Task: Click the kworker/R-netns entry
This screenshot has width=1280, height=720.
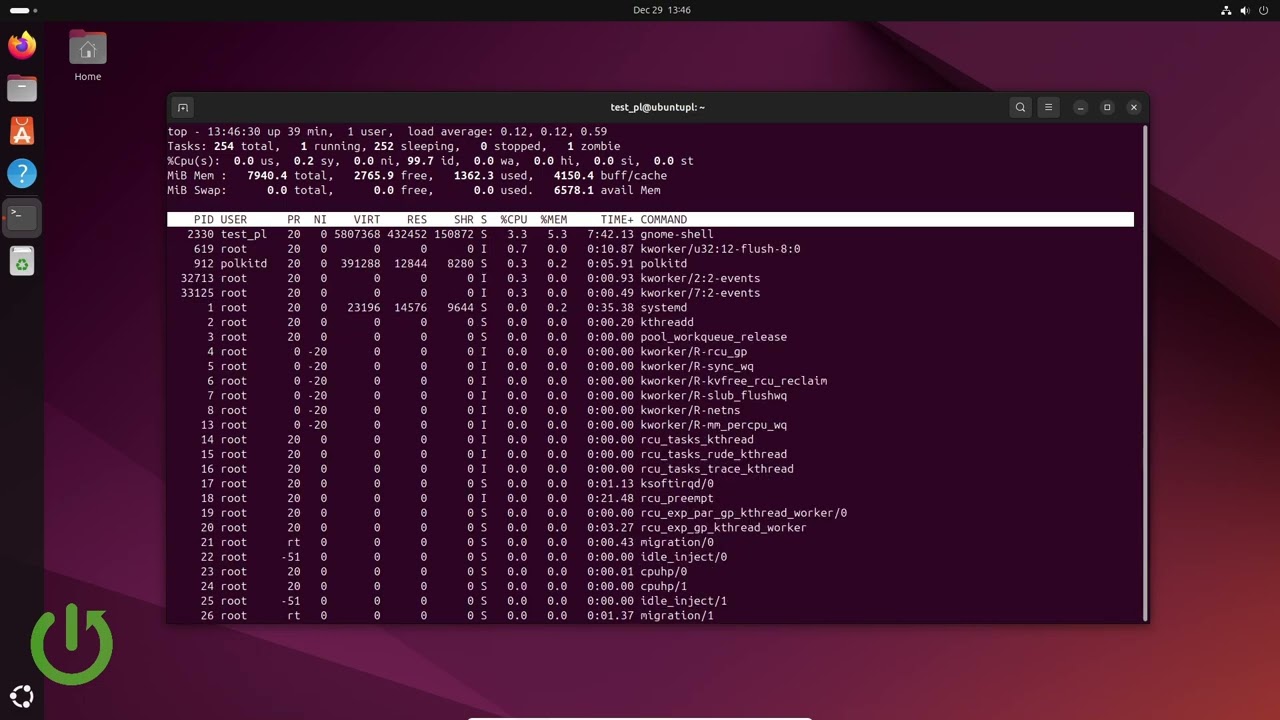Action: tap(690, 410)
